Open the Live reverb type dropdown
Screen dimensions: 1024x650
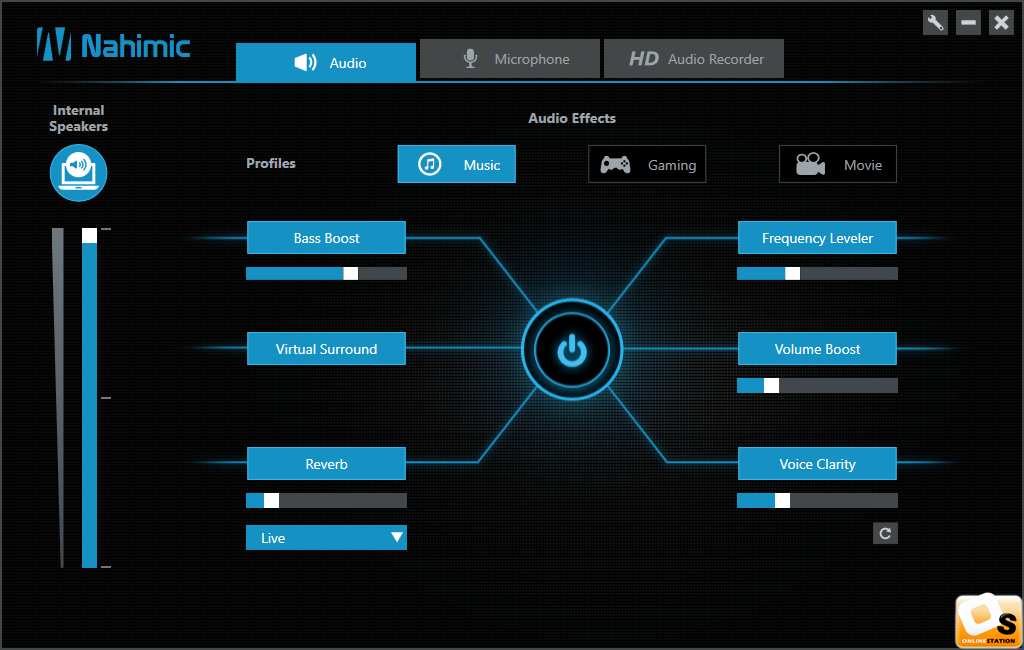click(327, 538)
